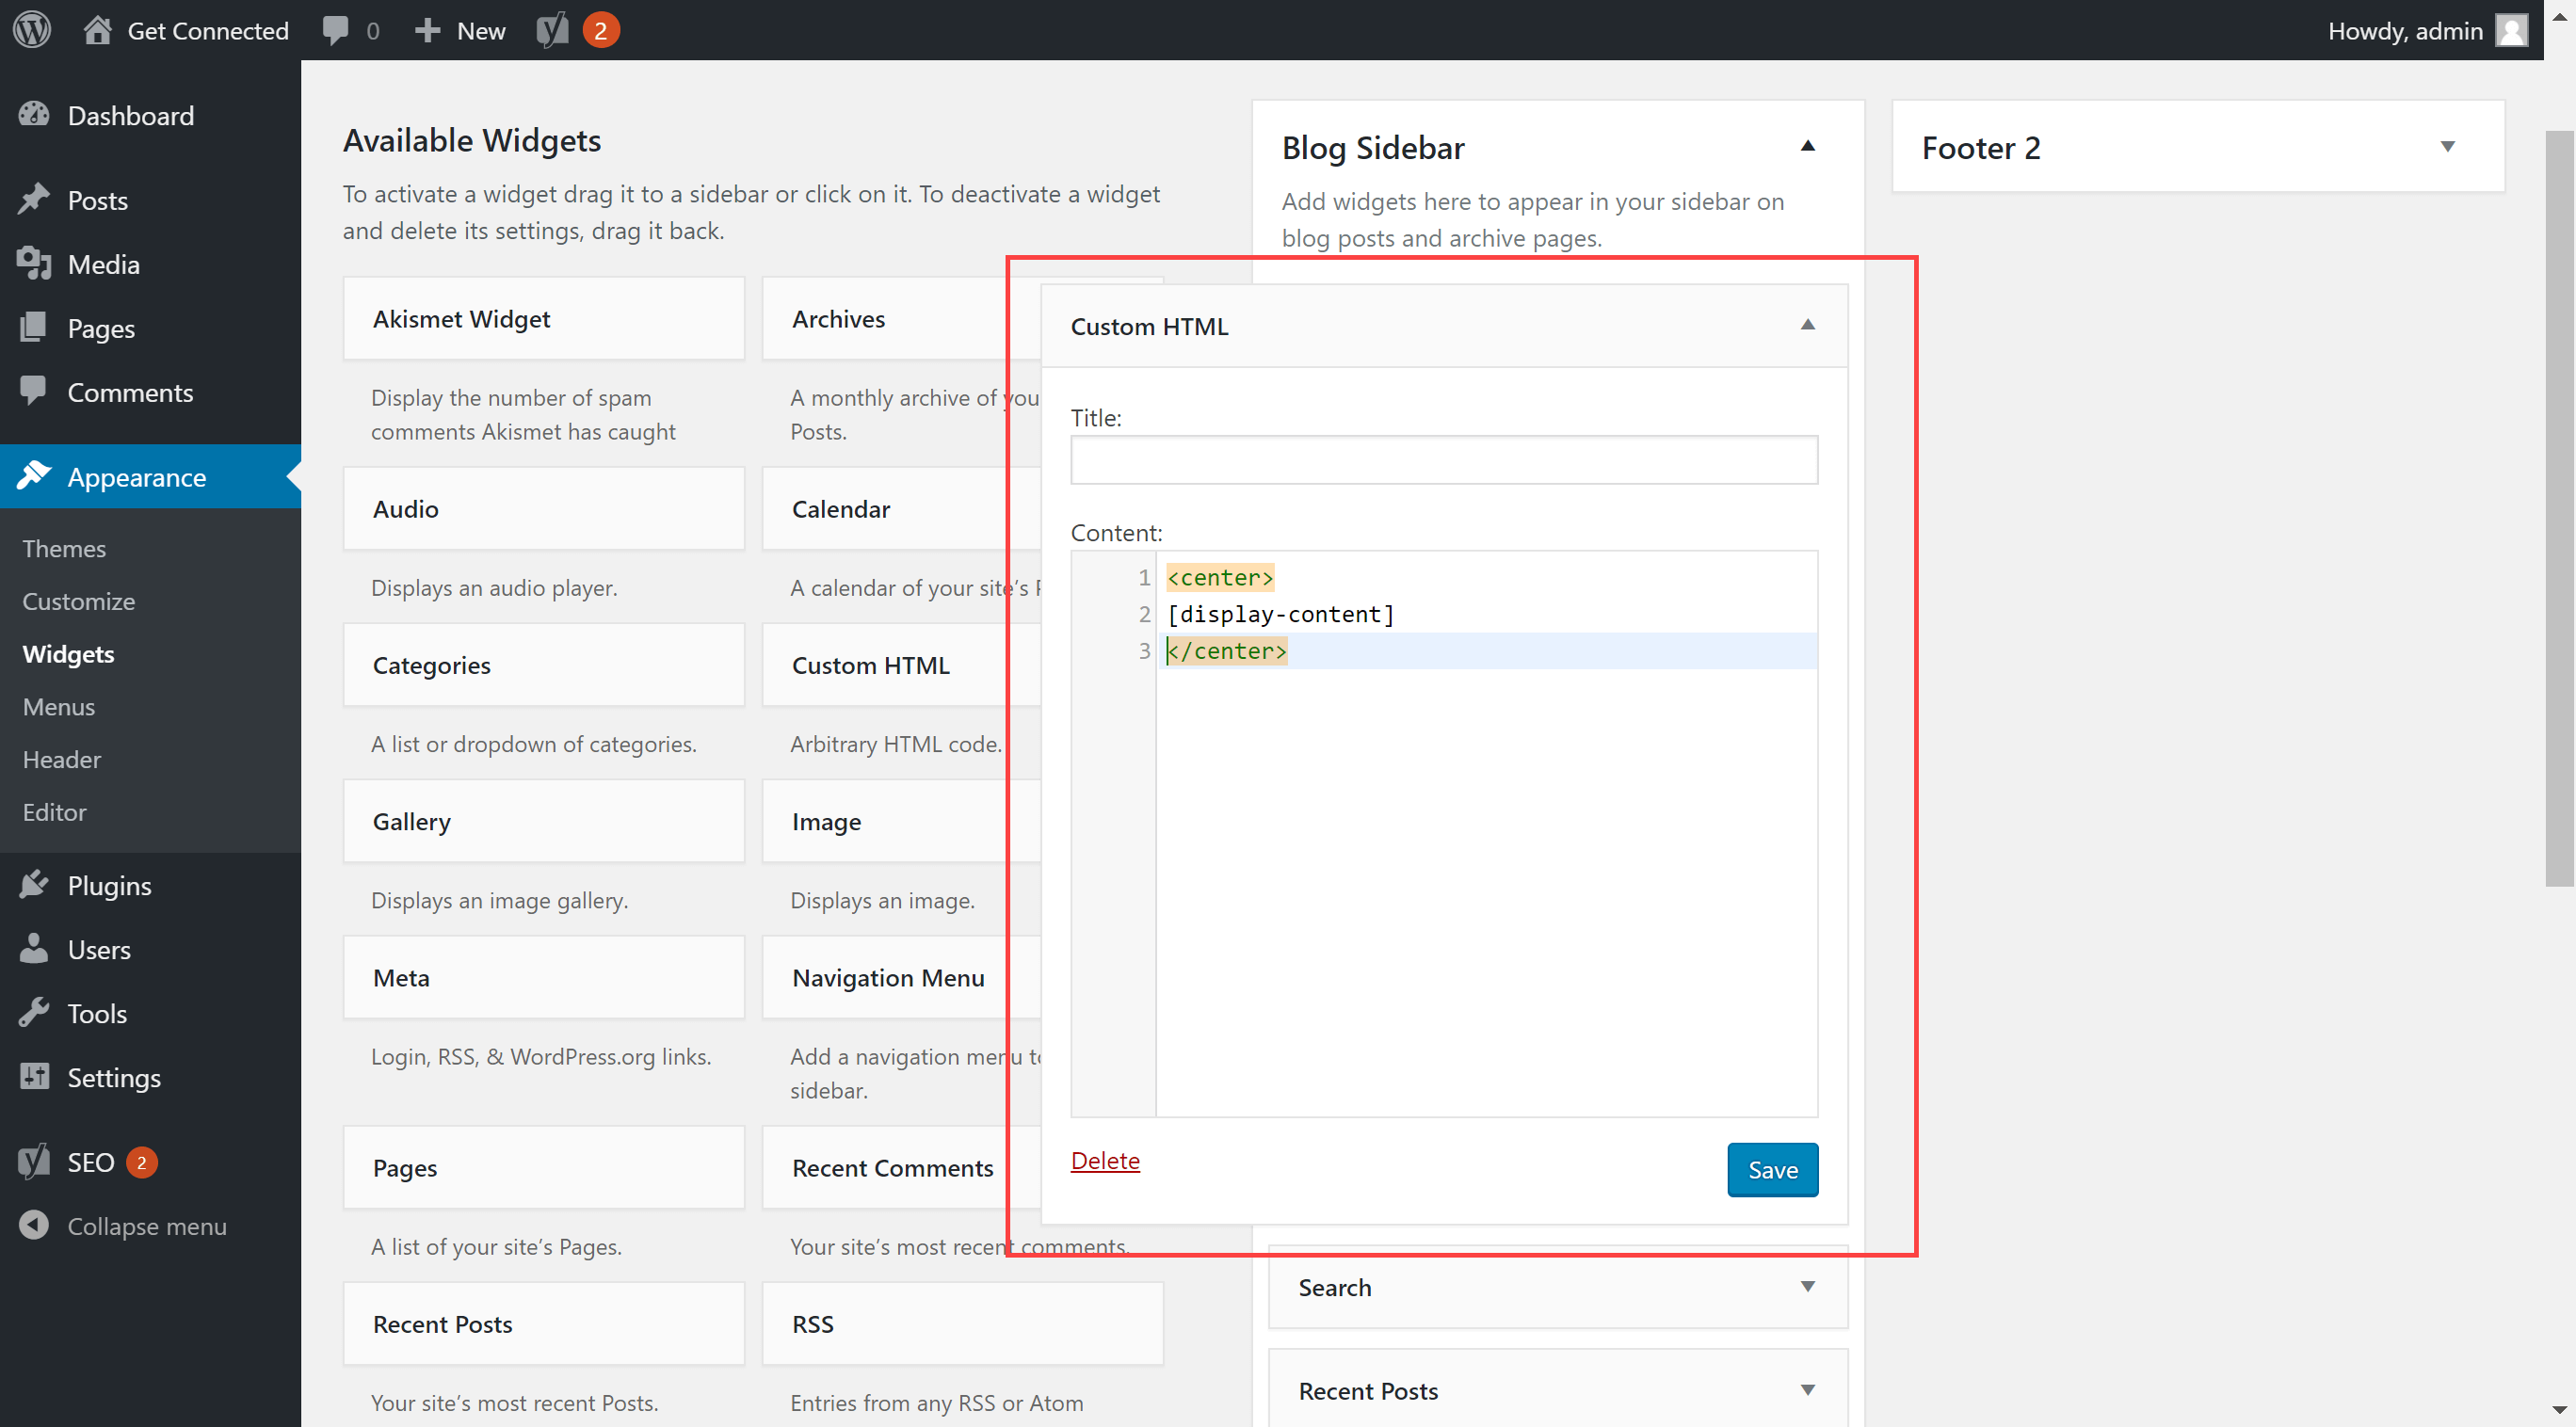Click the opening <center> tag line
Image resolution: width=2576 pixels, height=1427 pixels.
point(1220,577)
